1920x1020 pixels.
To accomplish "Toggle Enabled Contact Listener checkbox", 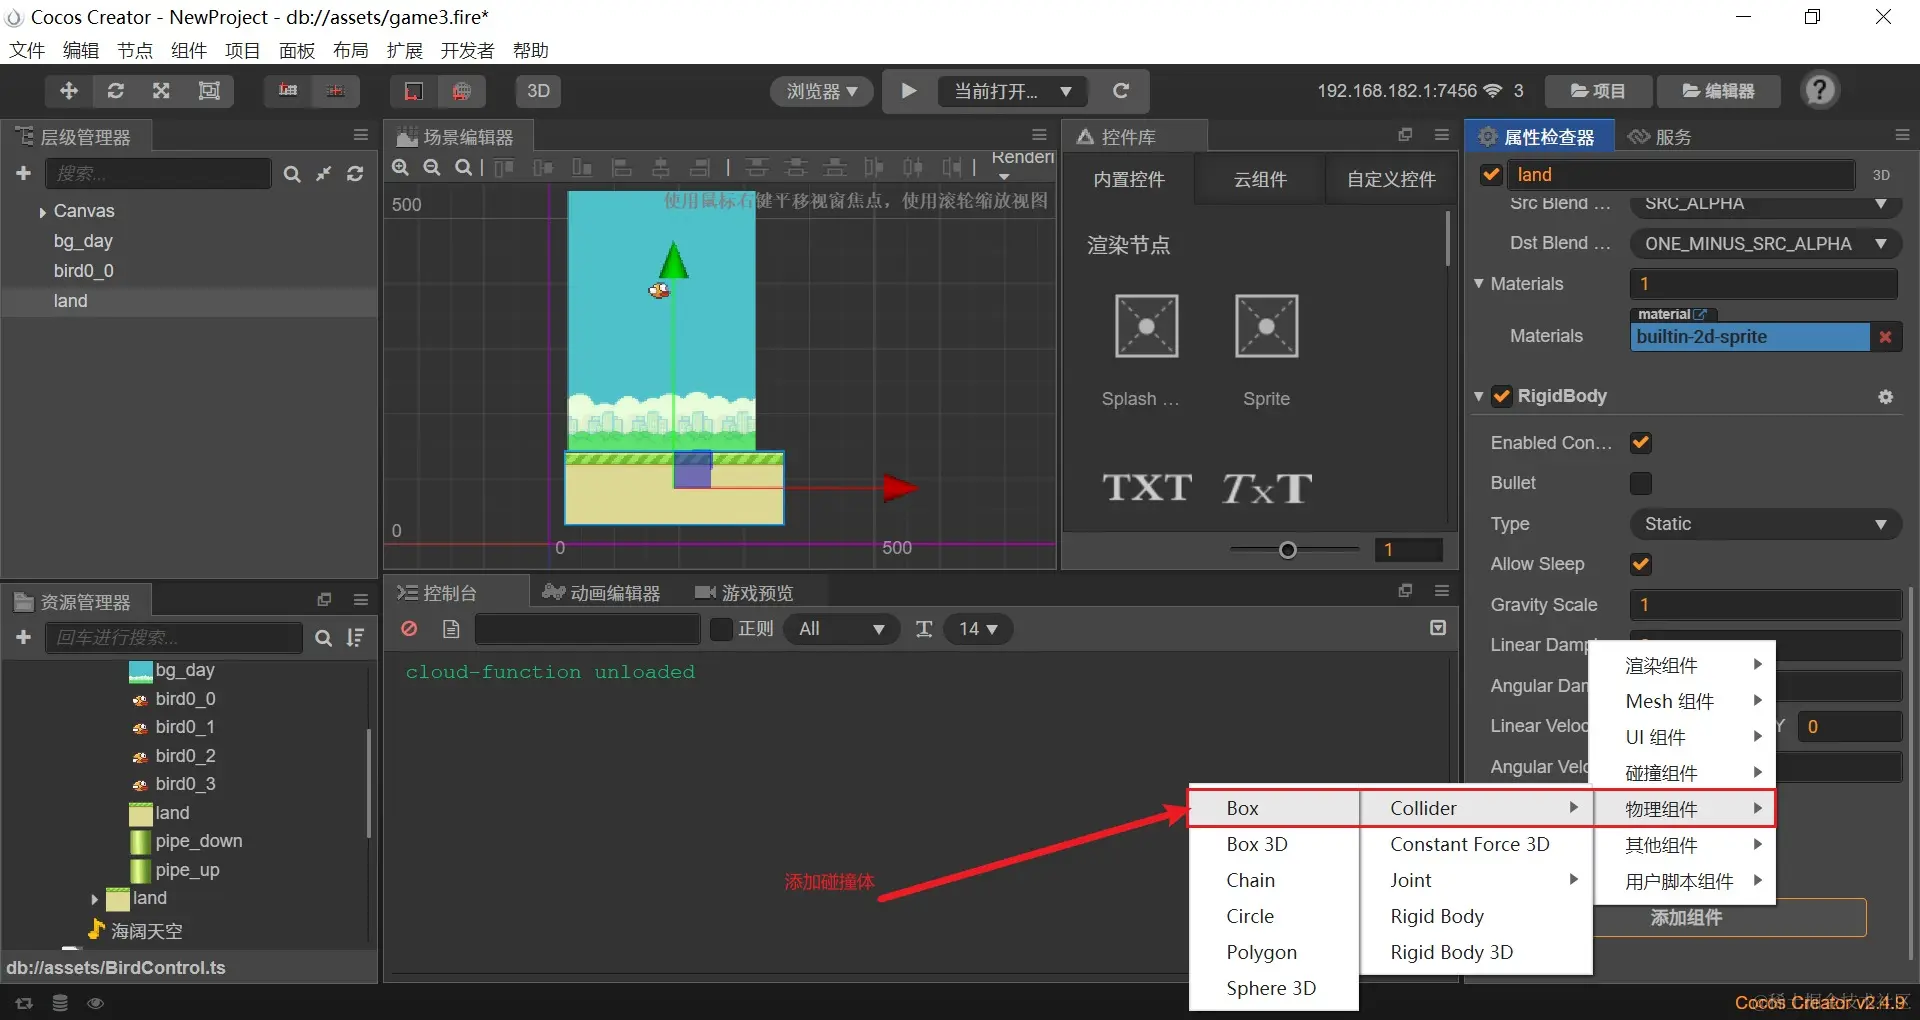I will pyautogui.click(x=1641, y=442).
